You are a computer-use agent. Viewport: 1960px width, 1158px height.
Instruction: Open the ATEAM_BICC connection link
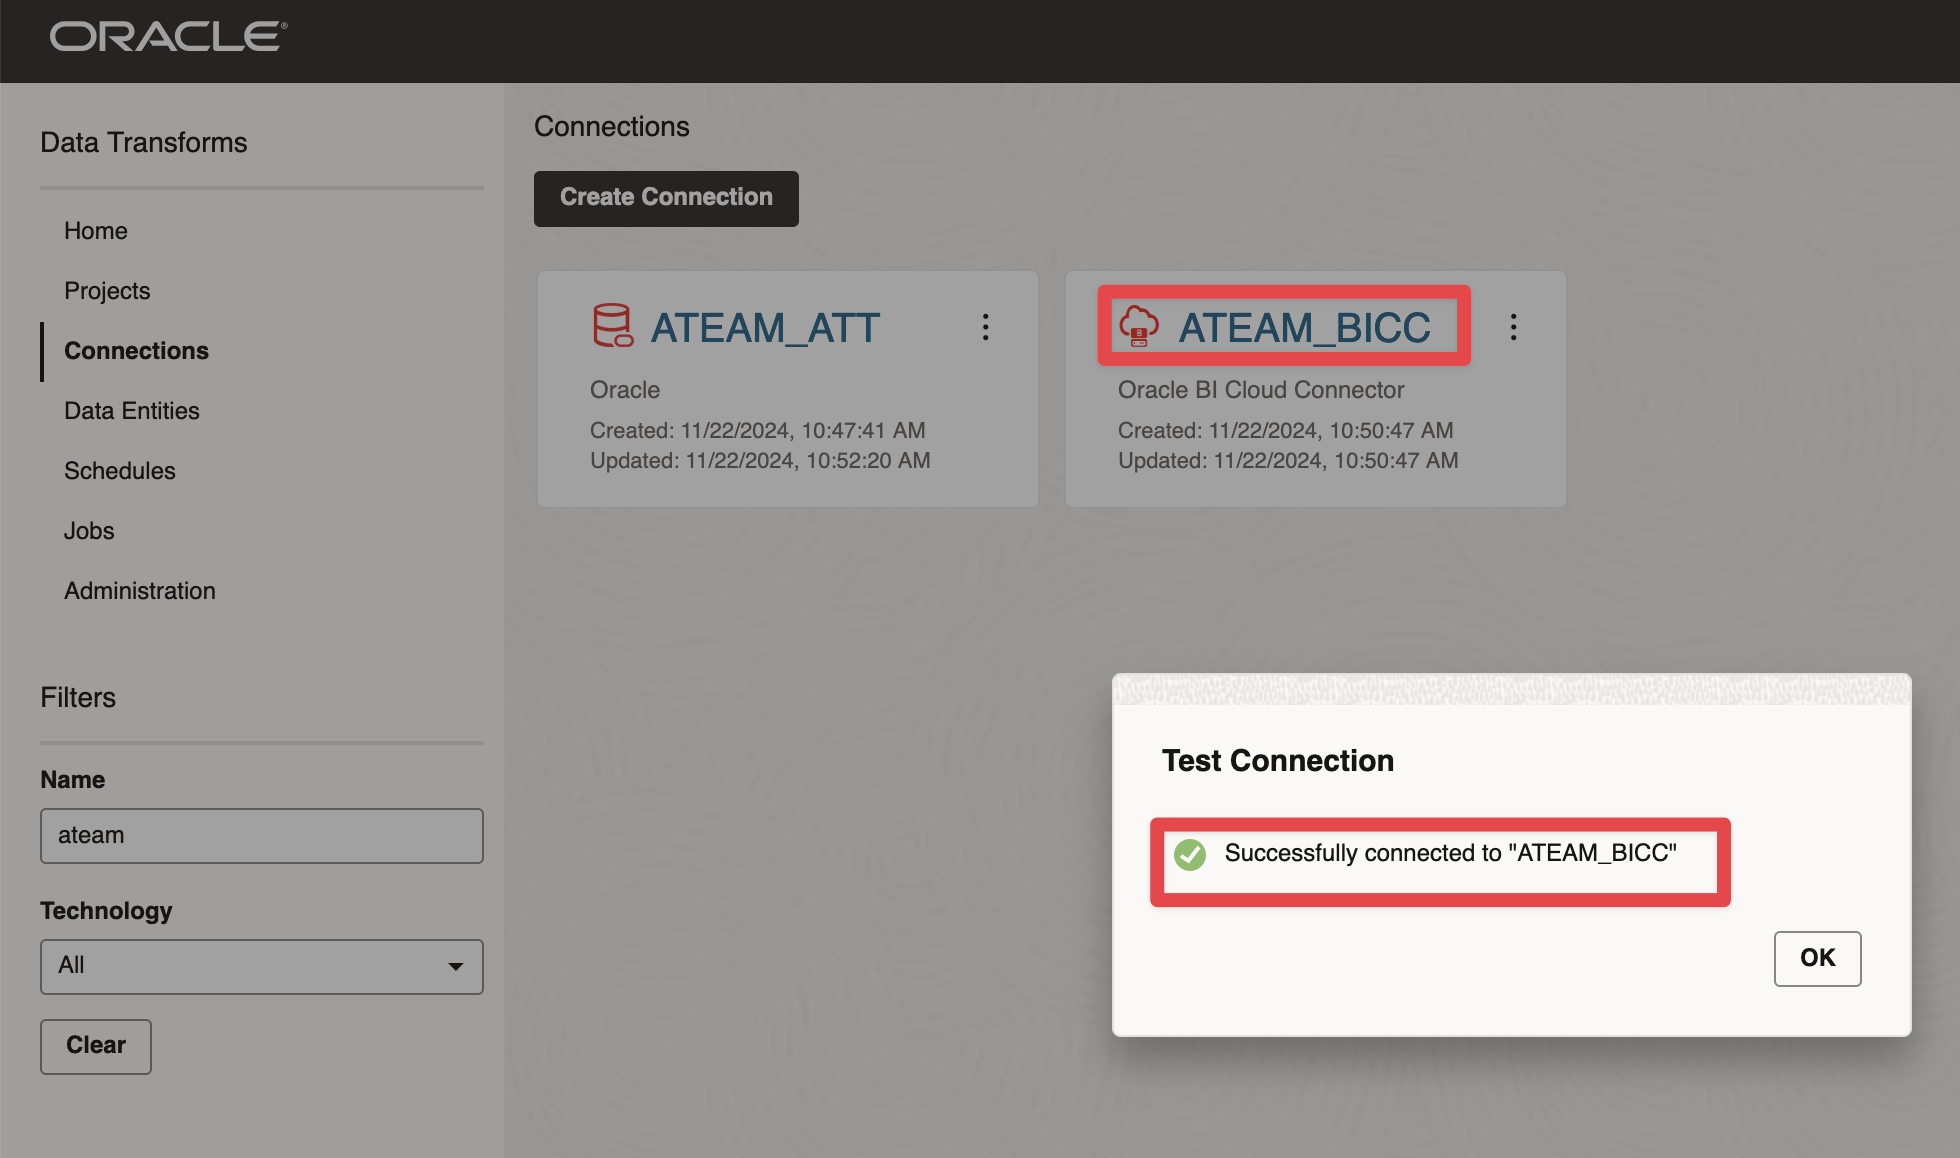click(x=1304, y=328)
